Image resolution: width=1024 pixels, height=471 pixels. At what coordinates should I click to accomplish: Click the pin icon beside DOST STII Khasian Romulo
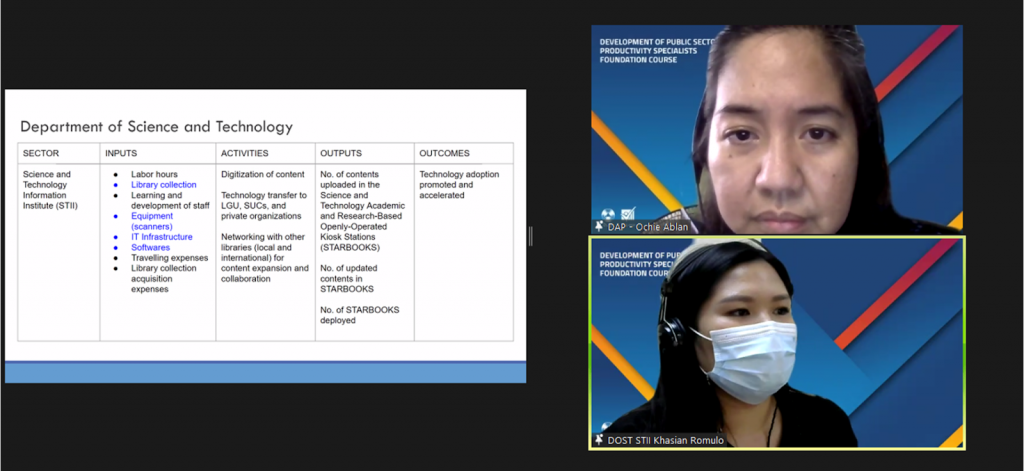(x=598, y=440)
